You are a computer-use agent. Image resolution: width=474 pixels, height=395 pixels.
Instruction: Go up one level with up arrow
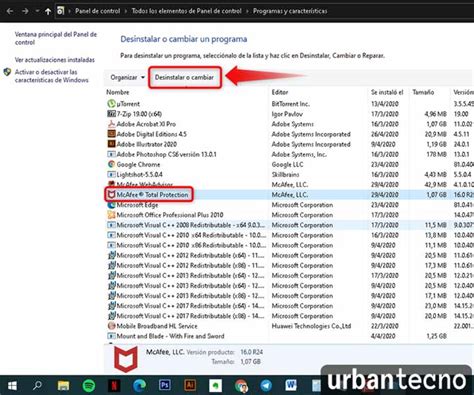point(48,11)
